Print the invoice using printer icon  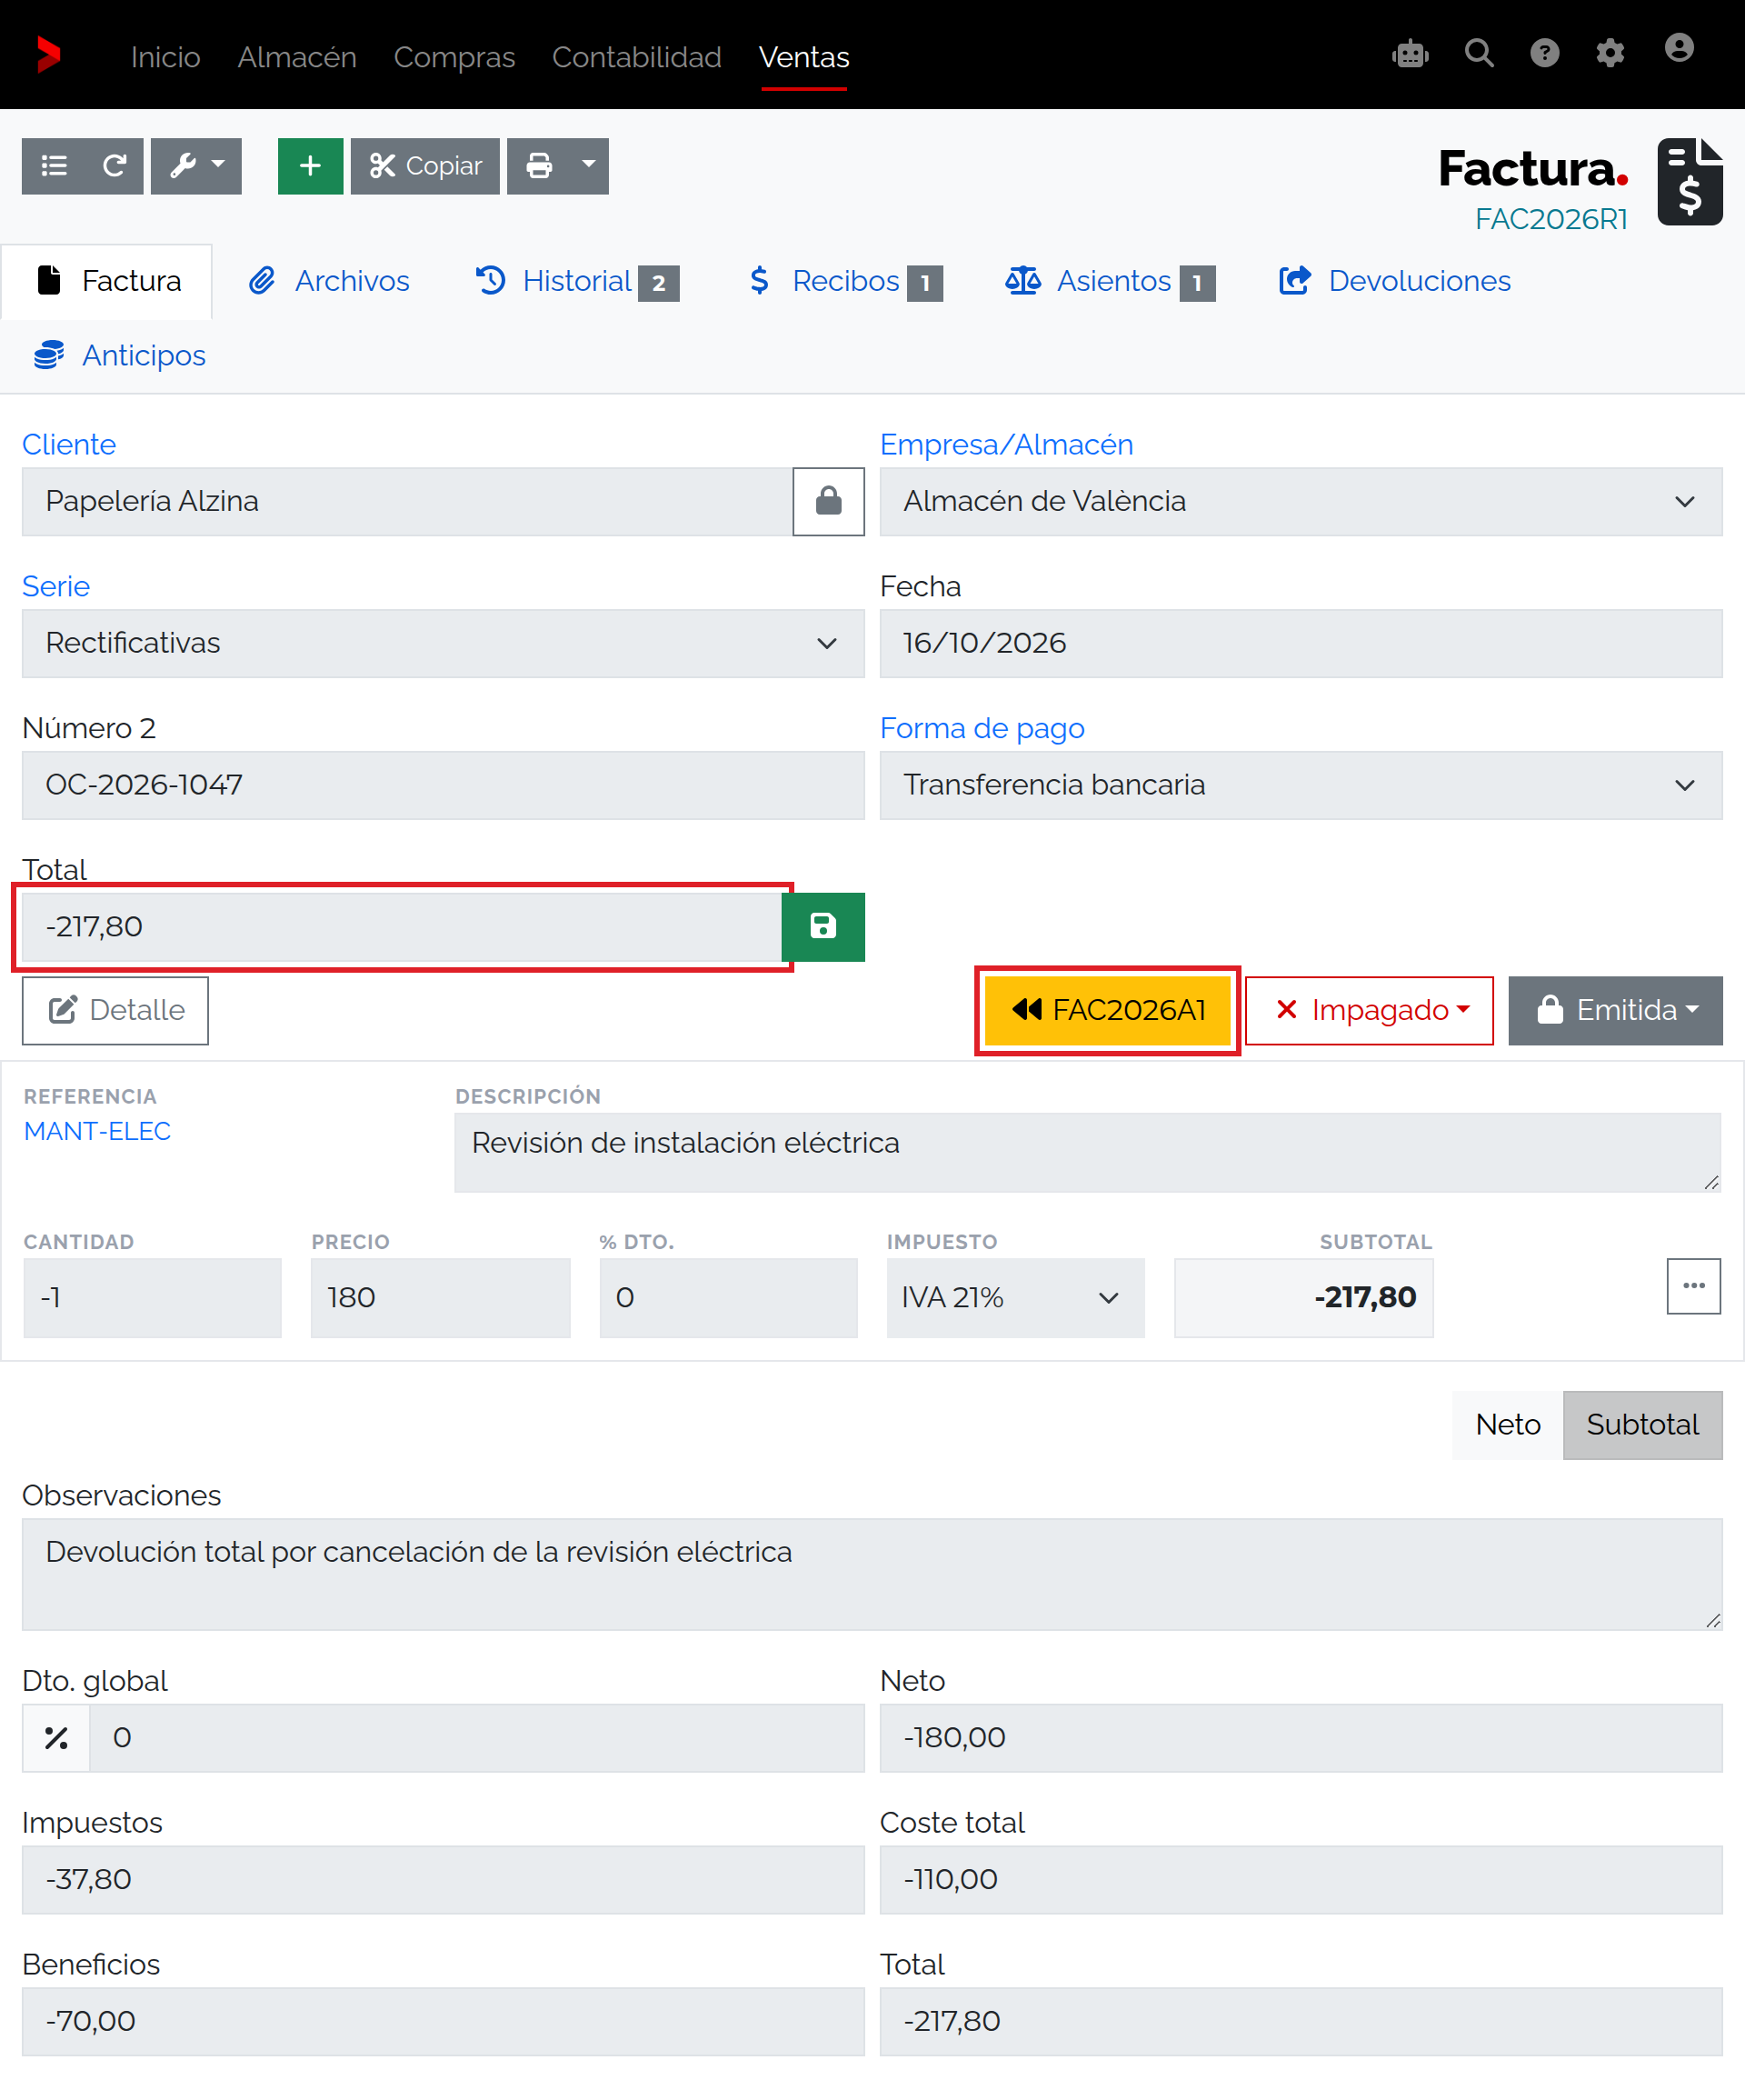tap(539, 166)
